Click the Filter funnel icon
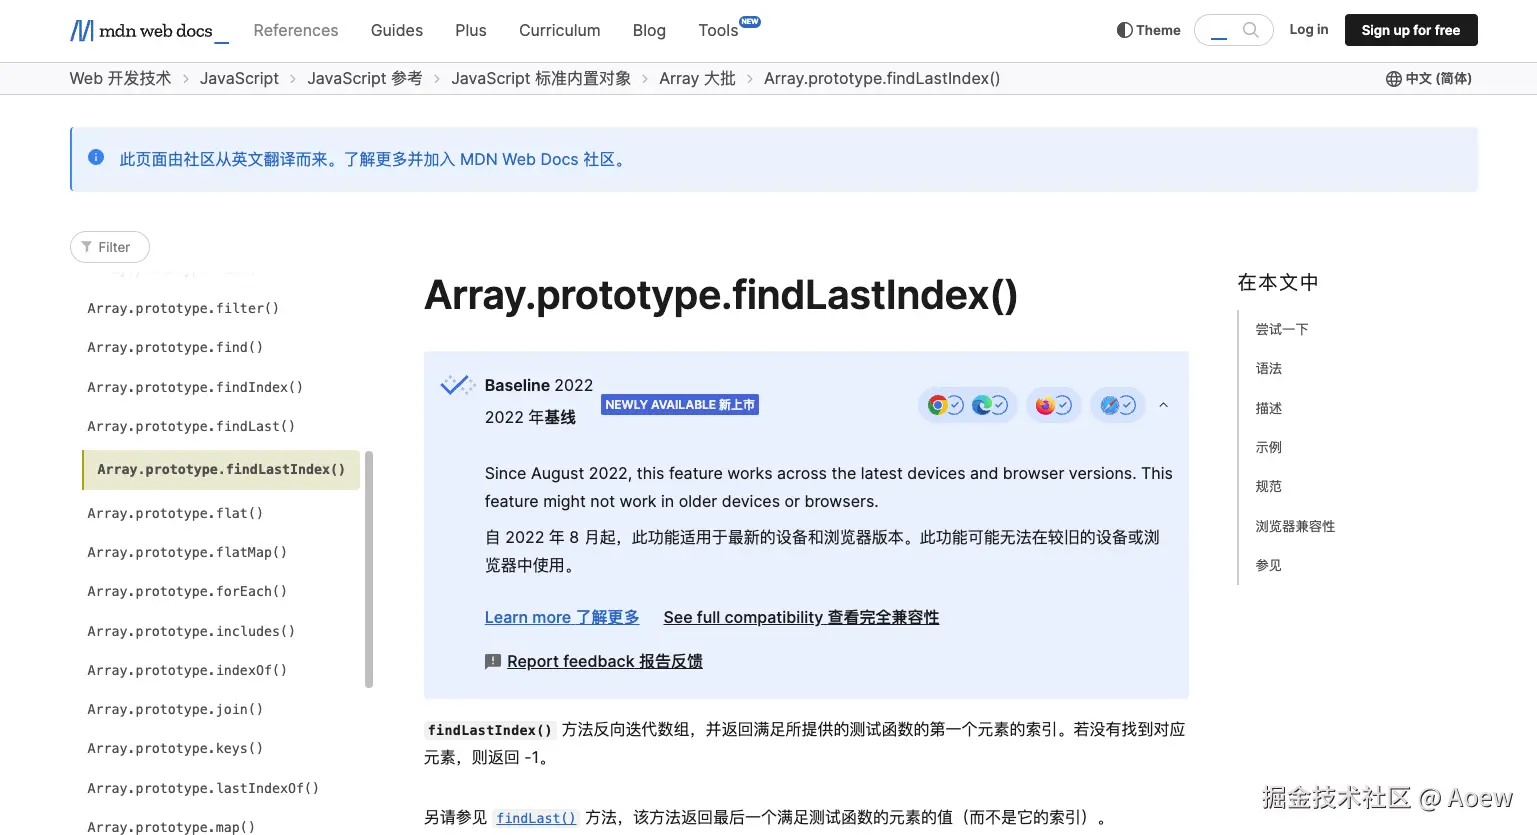This screenshot has height=835, width=1537. point(87,247)
